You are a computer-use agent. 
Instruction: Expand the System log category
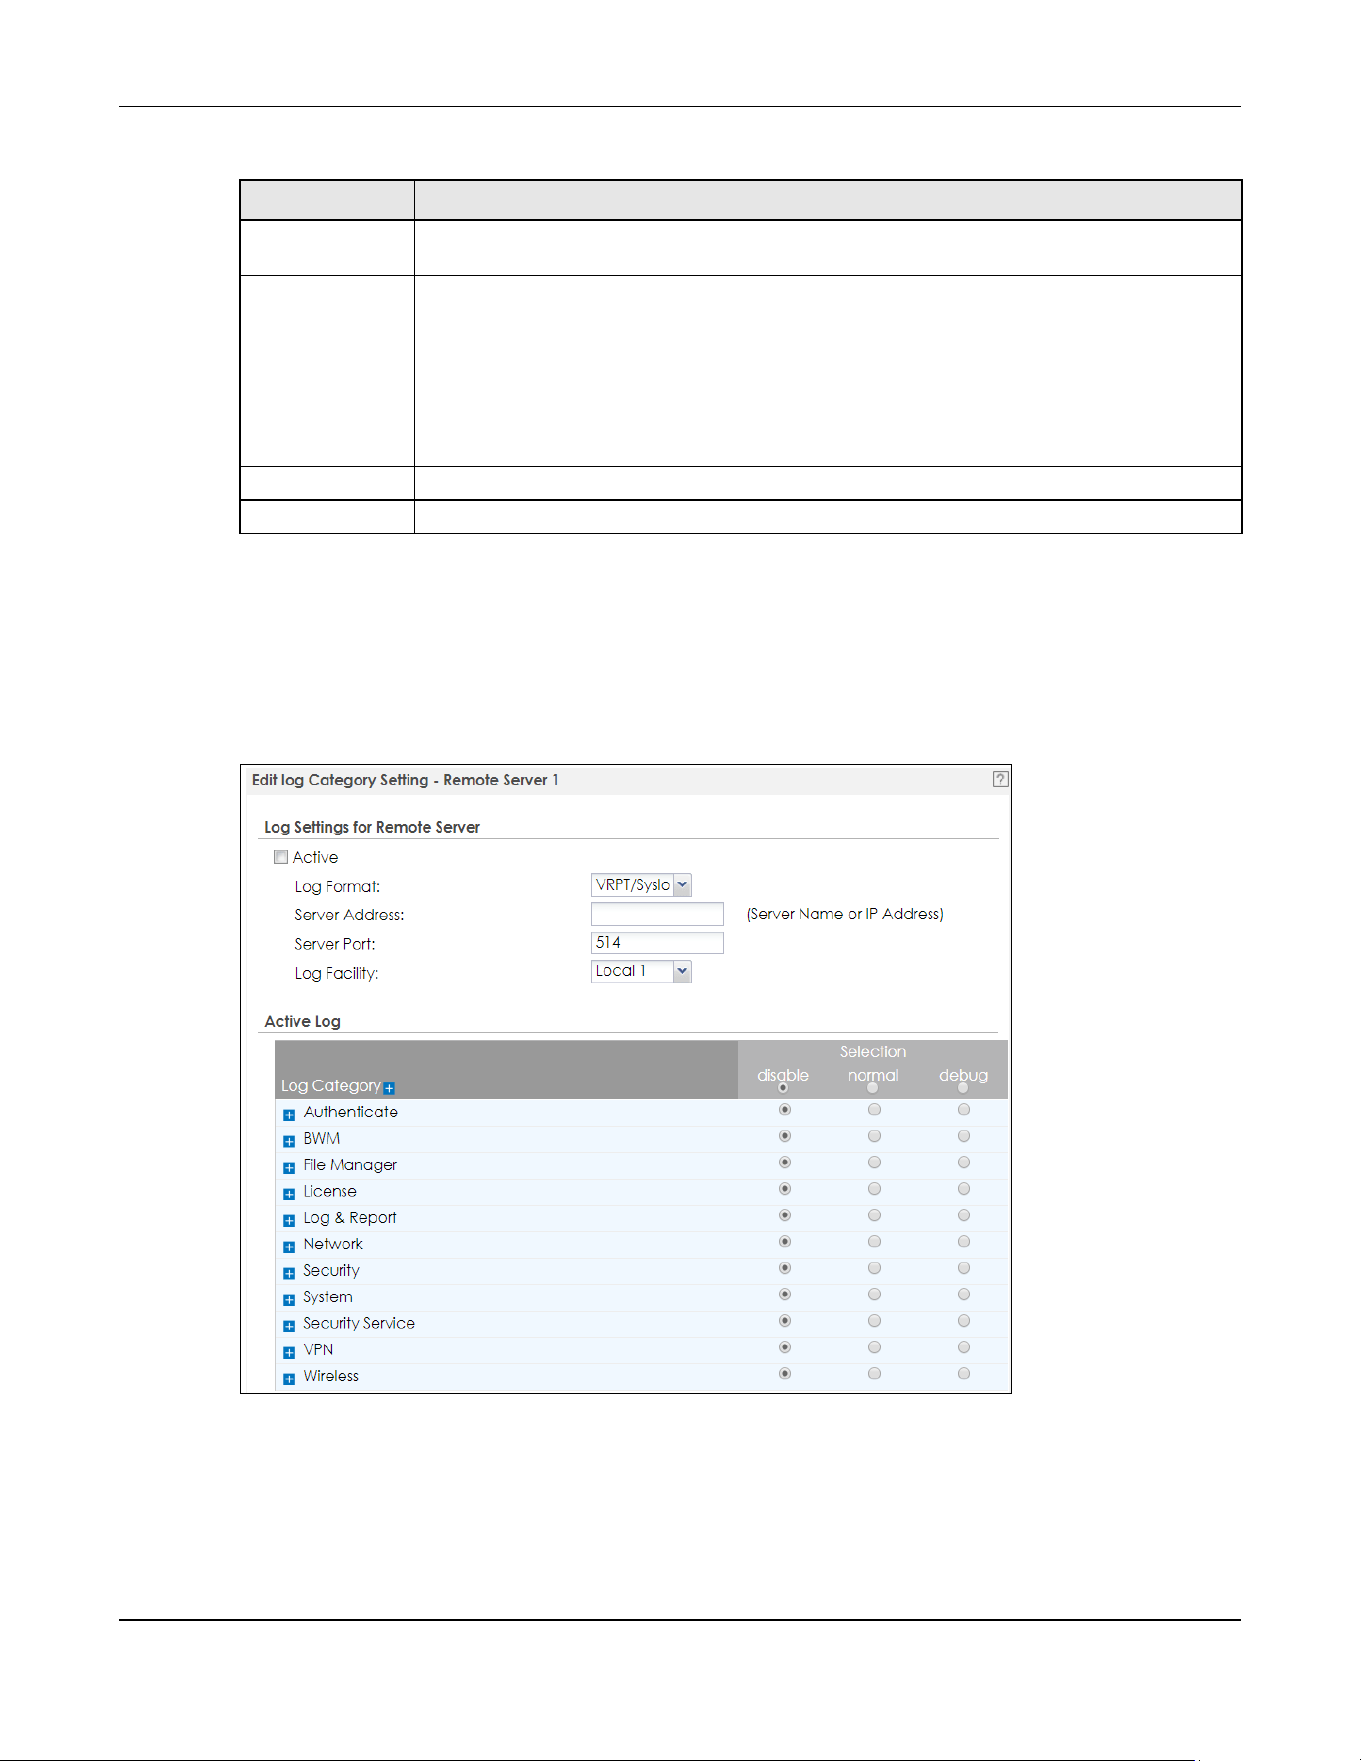pyautogui.click(x=289, y=1300)
